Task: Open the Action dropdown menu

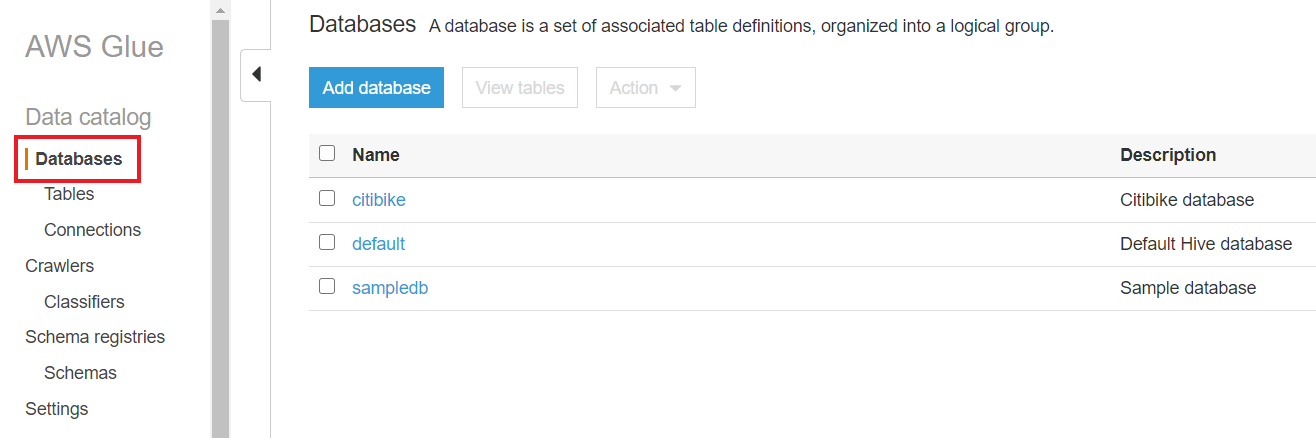Action: (645, 88)
